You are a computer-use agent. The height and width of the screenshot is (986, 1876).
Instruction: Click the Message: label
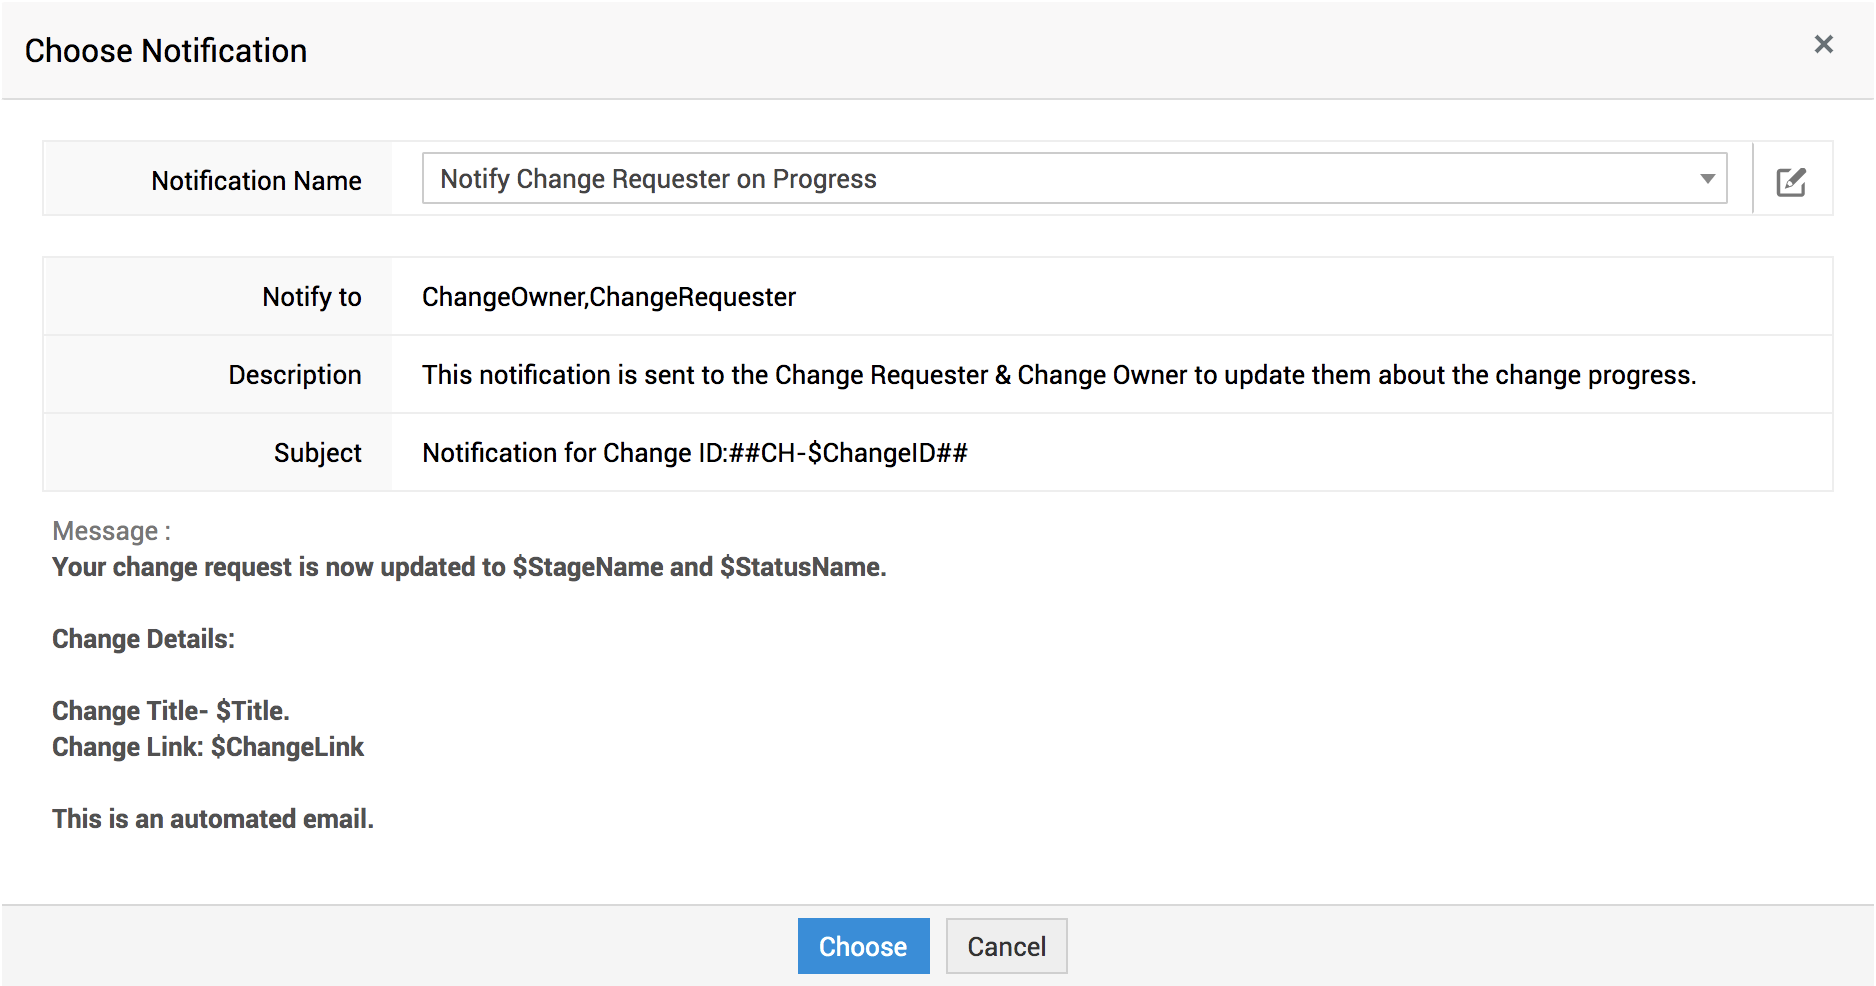tap(111, 531)
